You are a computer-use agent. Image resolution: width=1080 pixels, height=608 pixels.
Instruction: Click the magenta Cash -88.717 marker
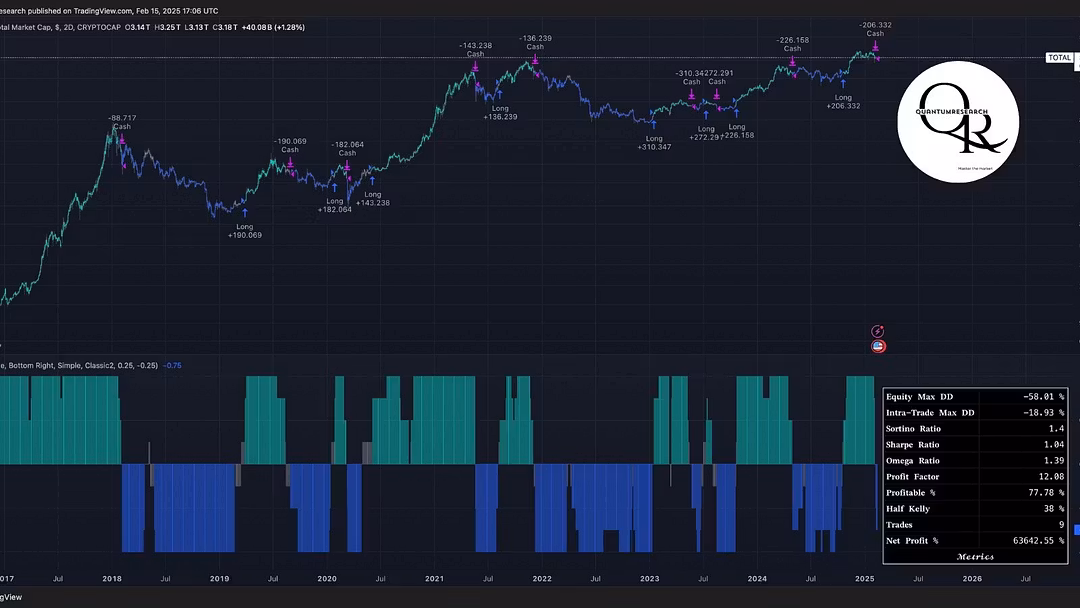pyautogui.click(x=122, y=139)
